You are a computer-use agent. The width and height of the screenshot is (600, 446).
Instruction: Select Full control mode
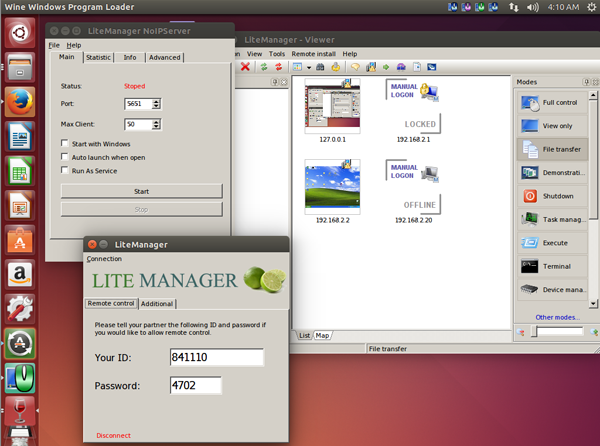(x=552, y=103)
